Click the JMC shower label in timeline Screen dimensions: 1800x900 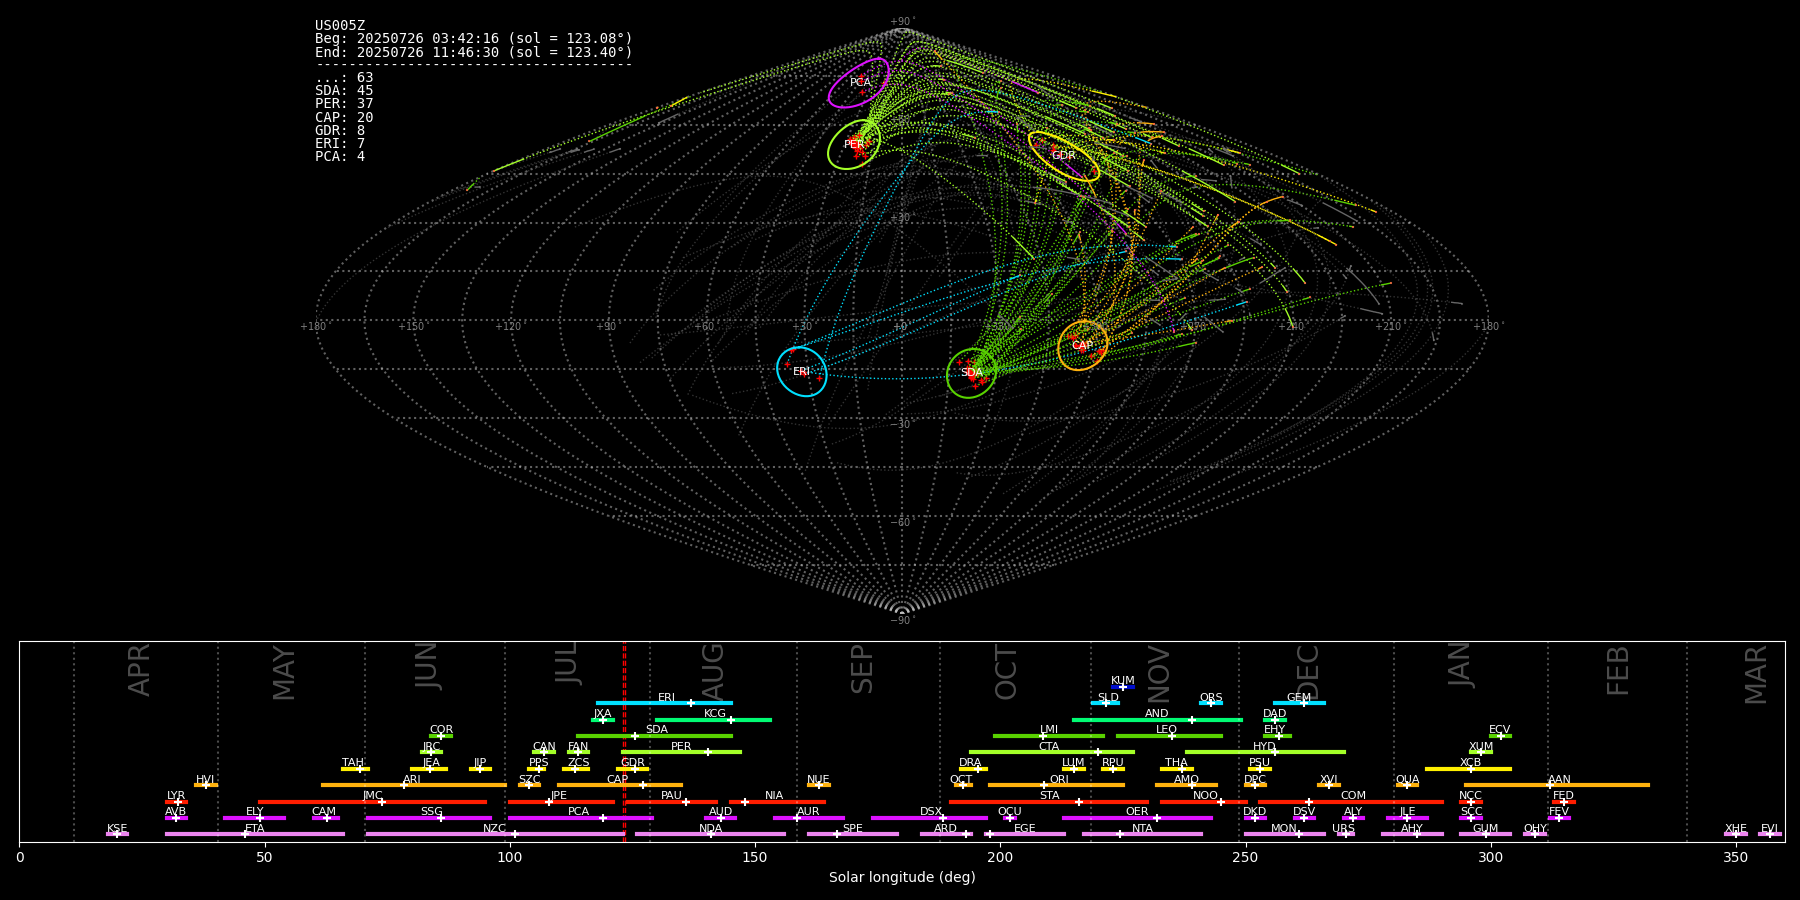(x=373, y=795)
